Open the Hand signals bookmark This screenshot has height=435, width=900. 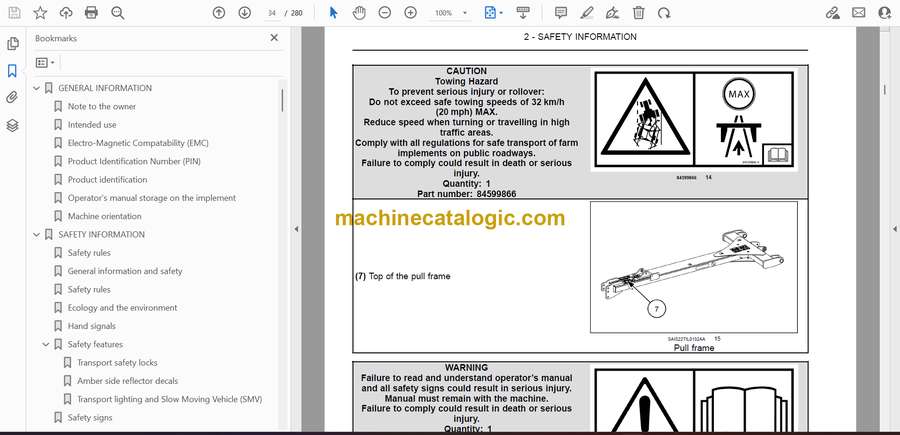(x=91, y=326)
